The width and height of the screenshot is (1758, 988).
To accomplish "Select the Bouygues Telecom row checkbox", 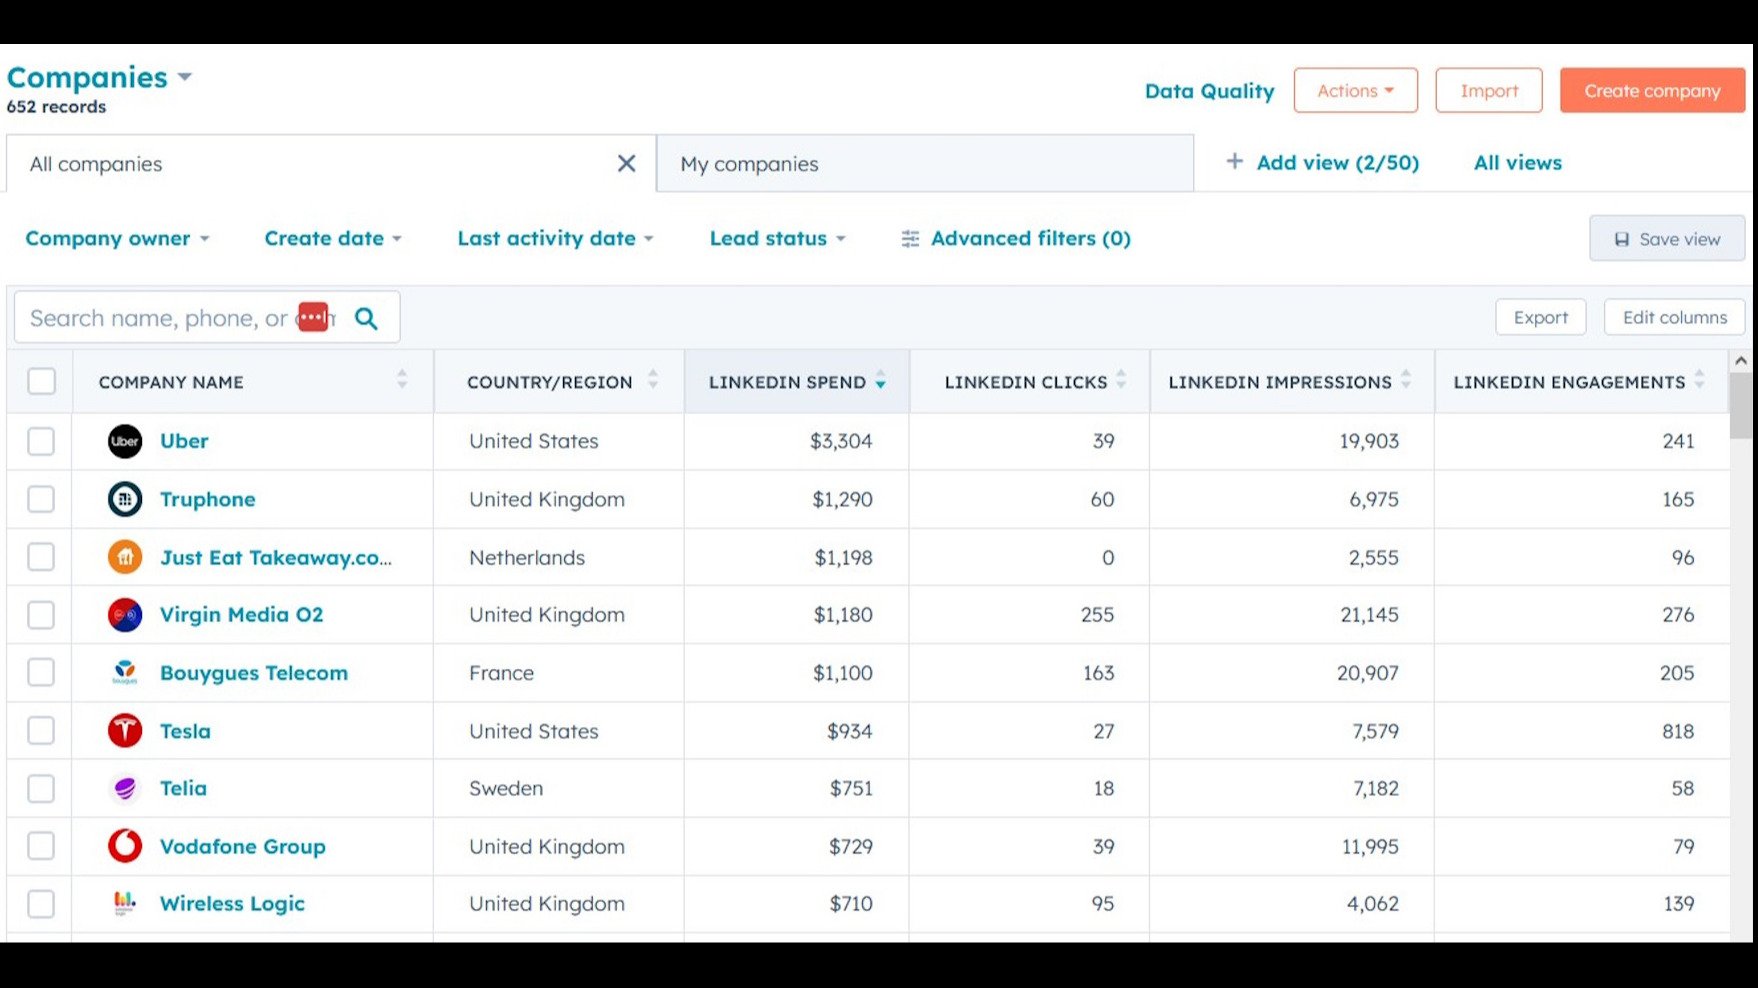I will pyautogui.click(x=41, y=673).
